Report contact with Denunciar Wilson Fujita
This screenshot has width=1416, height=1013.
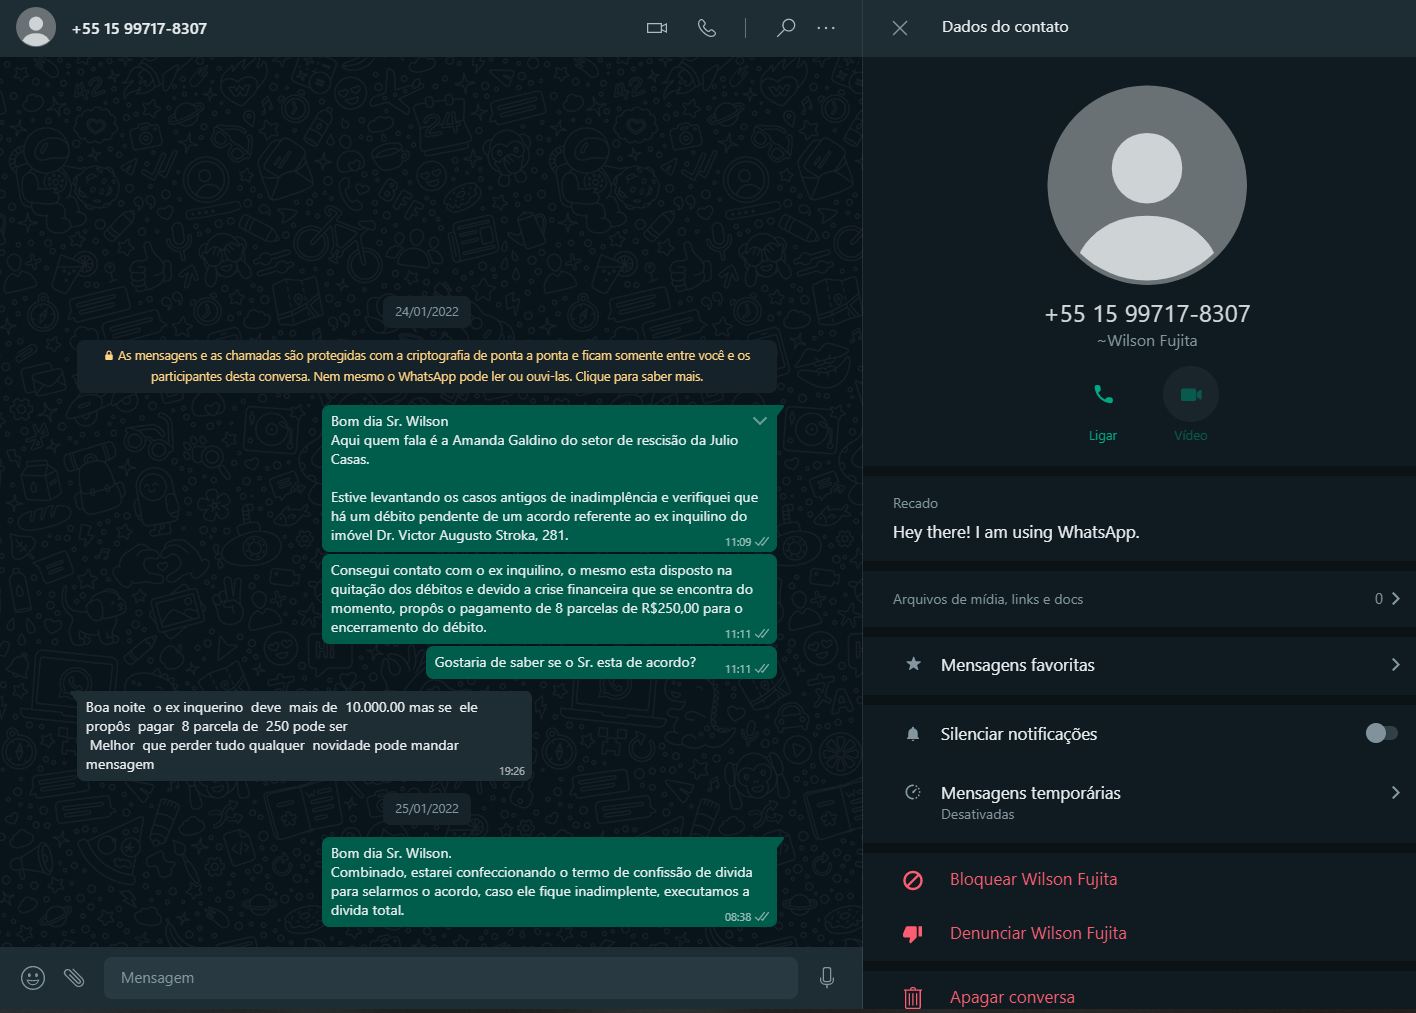1037,933
